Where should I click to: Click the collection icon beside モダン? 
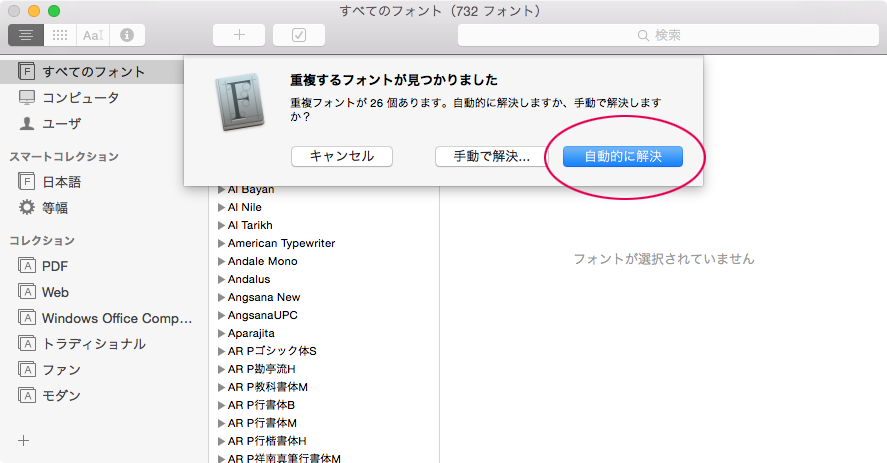click(x=27, y=395)
